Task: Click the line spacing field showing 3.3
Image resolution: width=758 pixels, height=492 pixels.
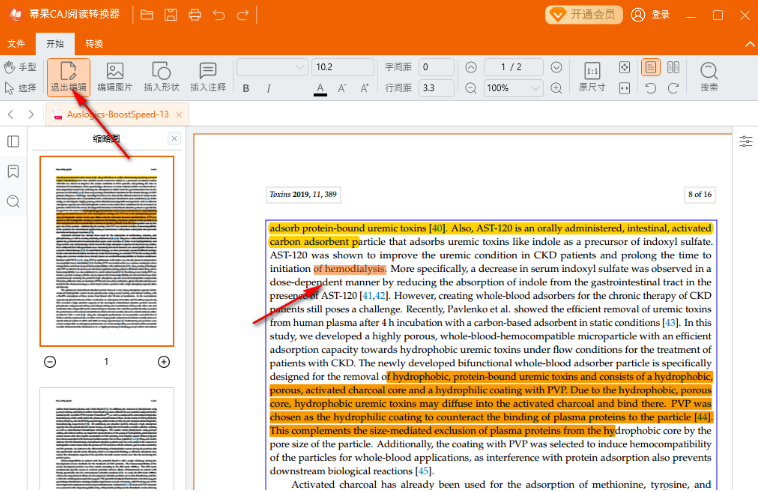Action: pos(437,88)
